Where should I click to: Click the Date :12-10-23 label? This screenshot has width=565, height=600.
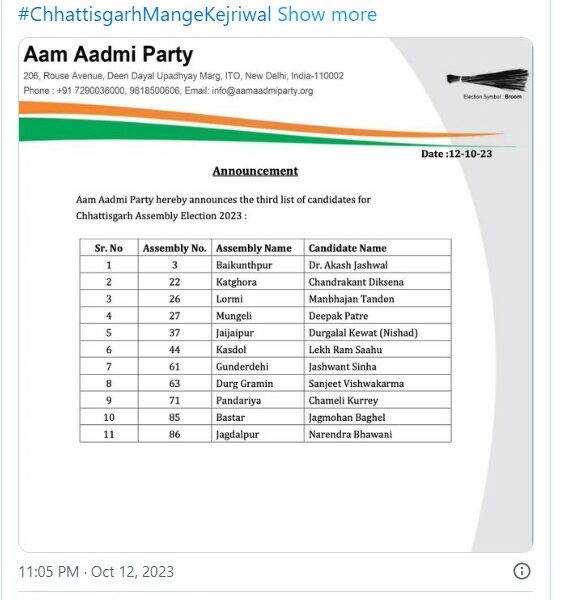point(456,154)
